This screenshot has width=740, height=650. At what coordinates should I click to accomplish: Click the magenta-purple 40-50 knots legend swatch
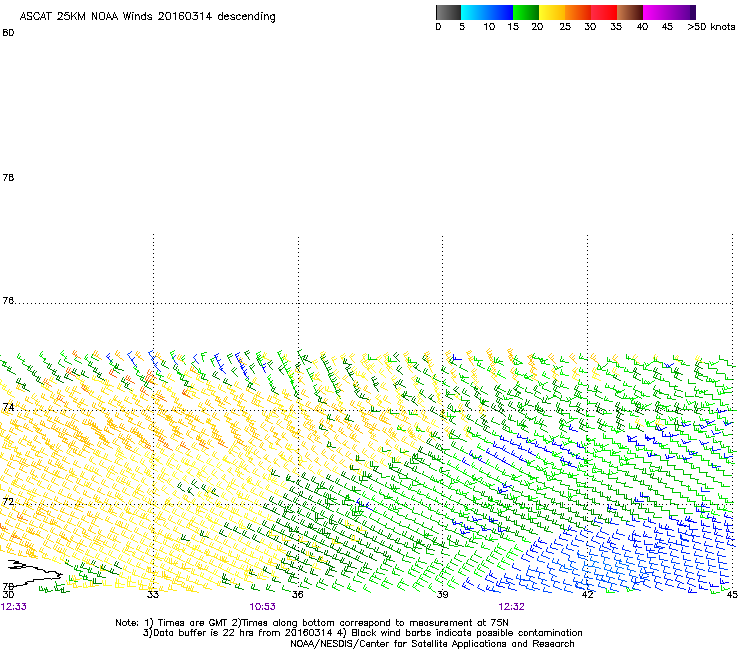[x=669, y=12]
